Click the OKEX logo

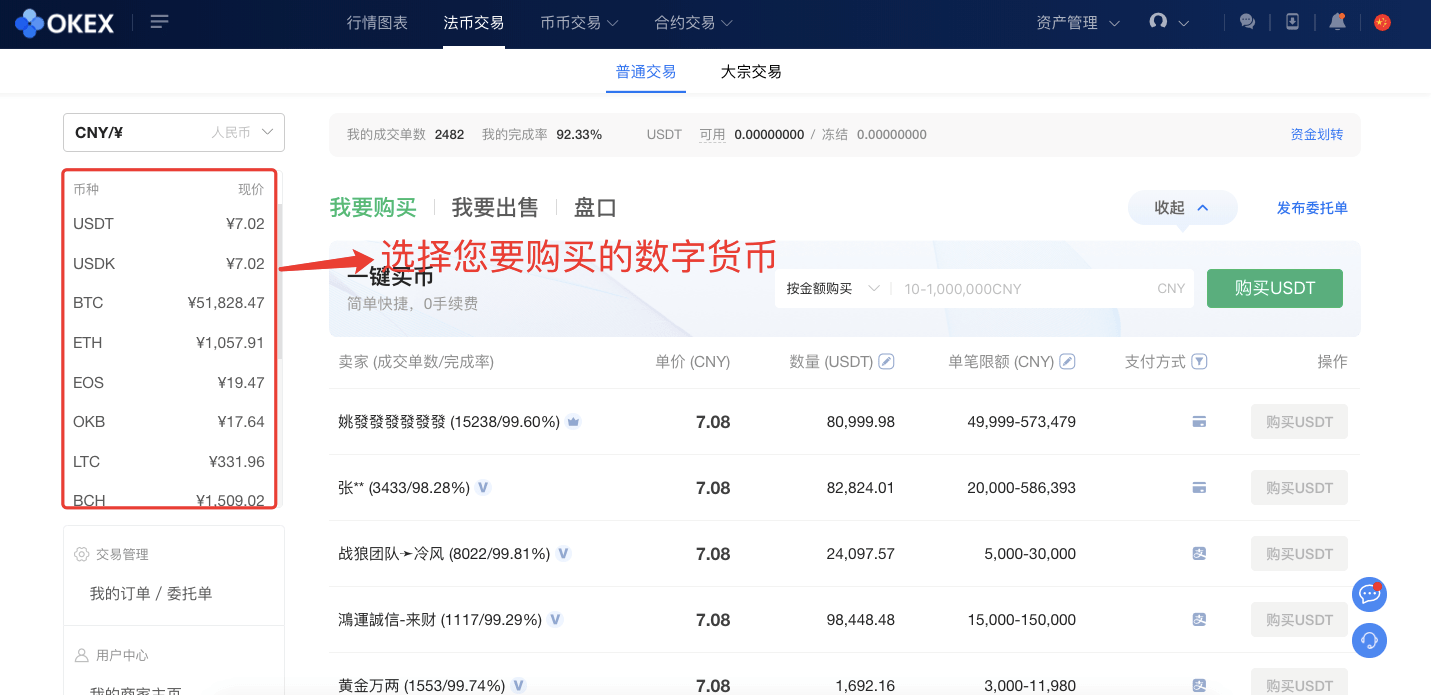(x=65, y=22)
